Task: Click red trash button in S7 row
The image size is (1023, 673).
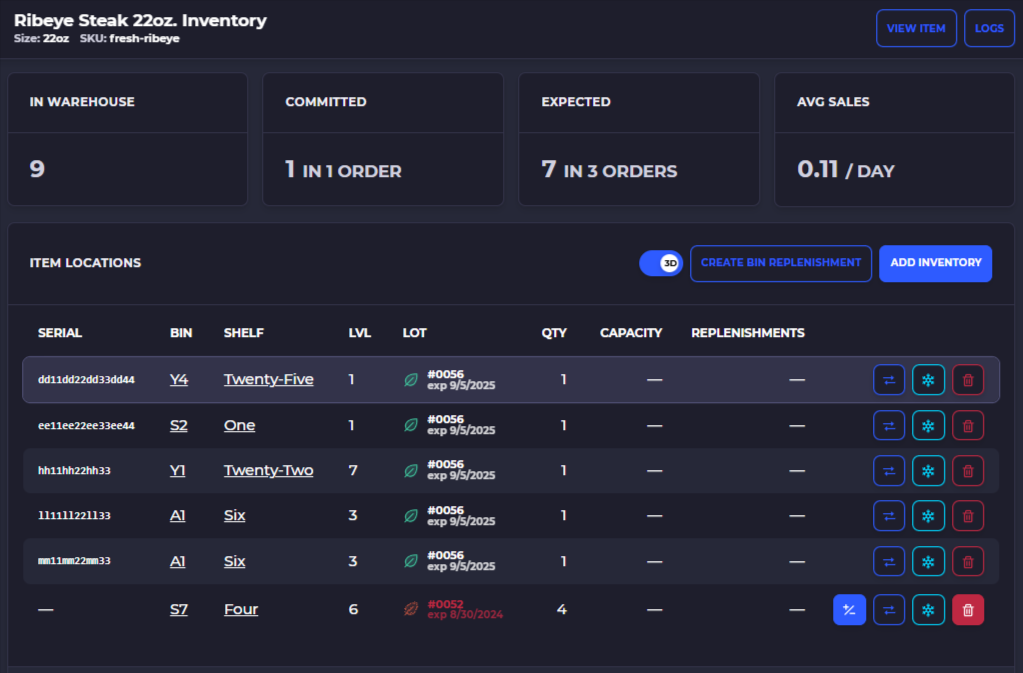Action: coord(968,610)
